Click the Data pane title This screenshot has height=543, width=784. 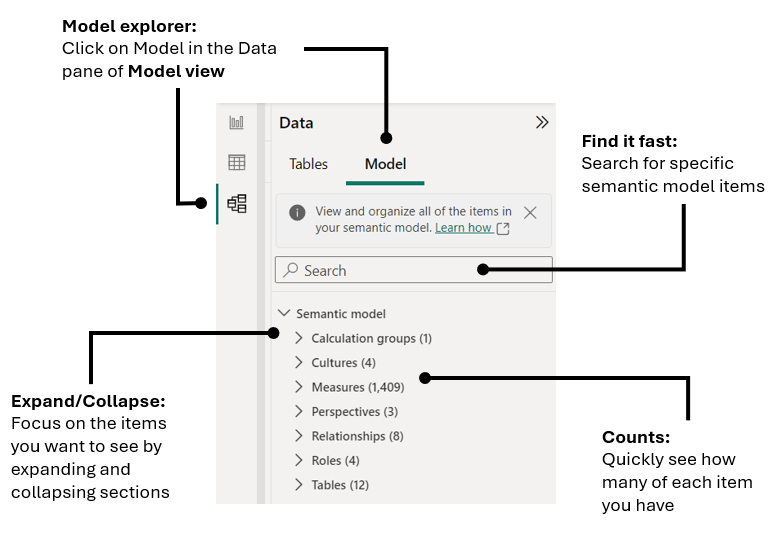tap(296, 123)
